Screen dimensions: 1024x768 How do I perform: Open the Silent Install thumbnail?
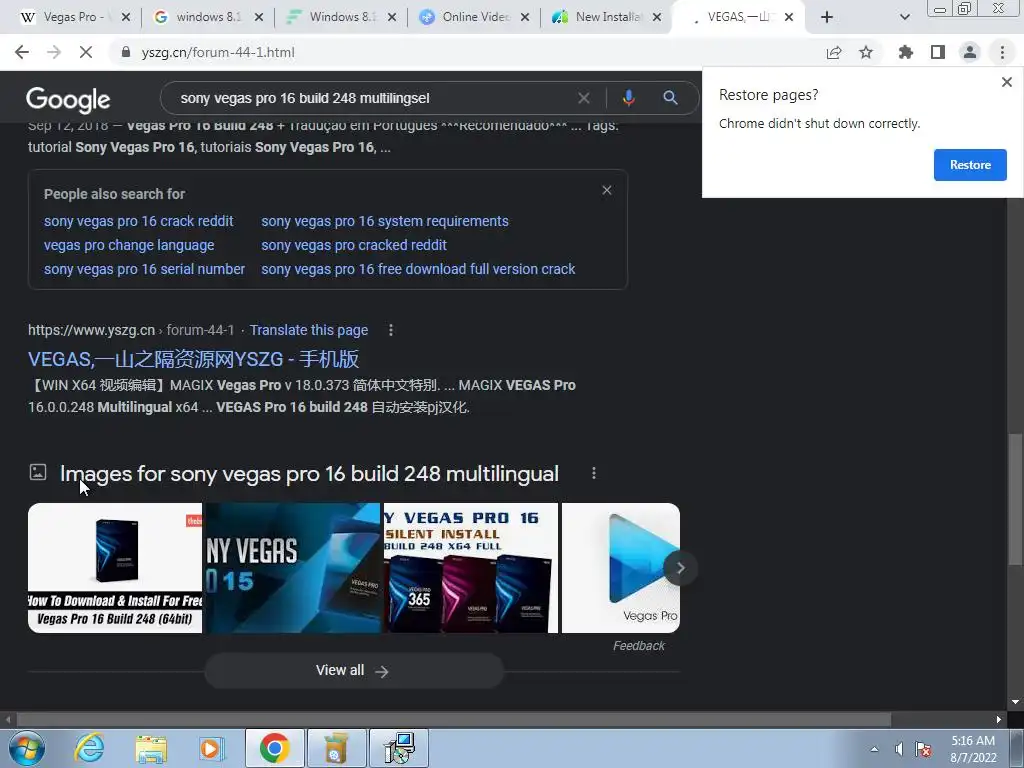coord(471,568)
